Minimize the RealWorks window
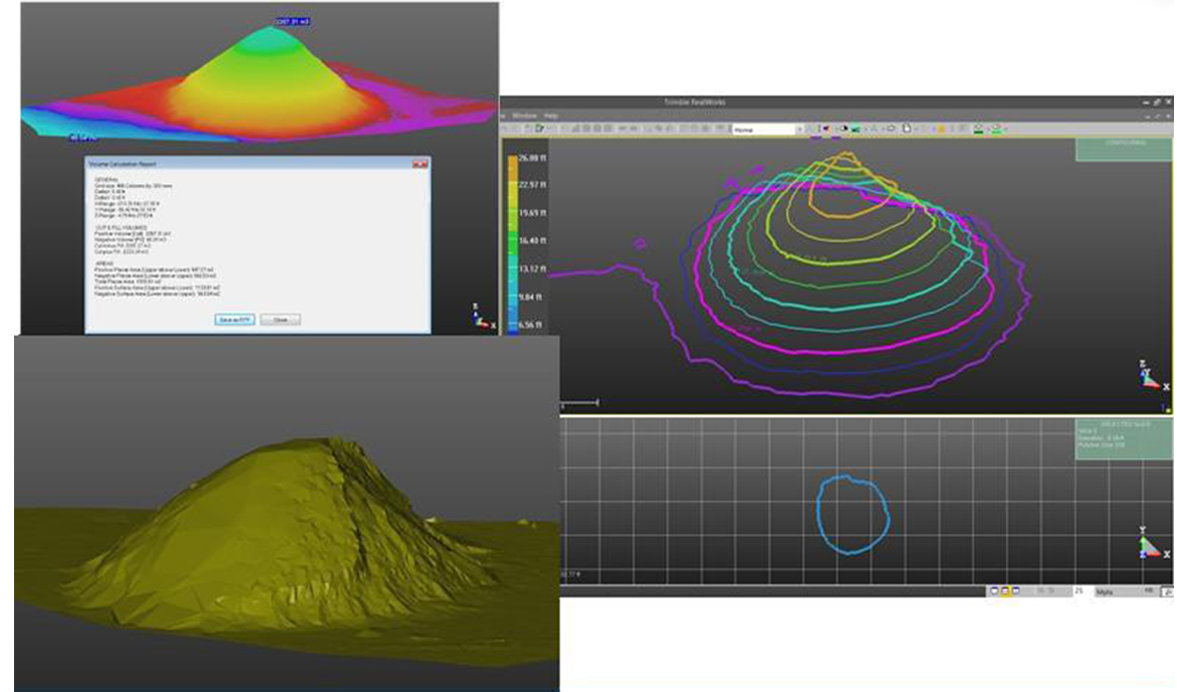 coord(1145,102)
